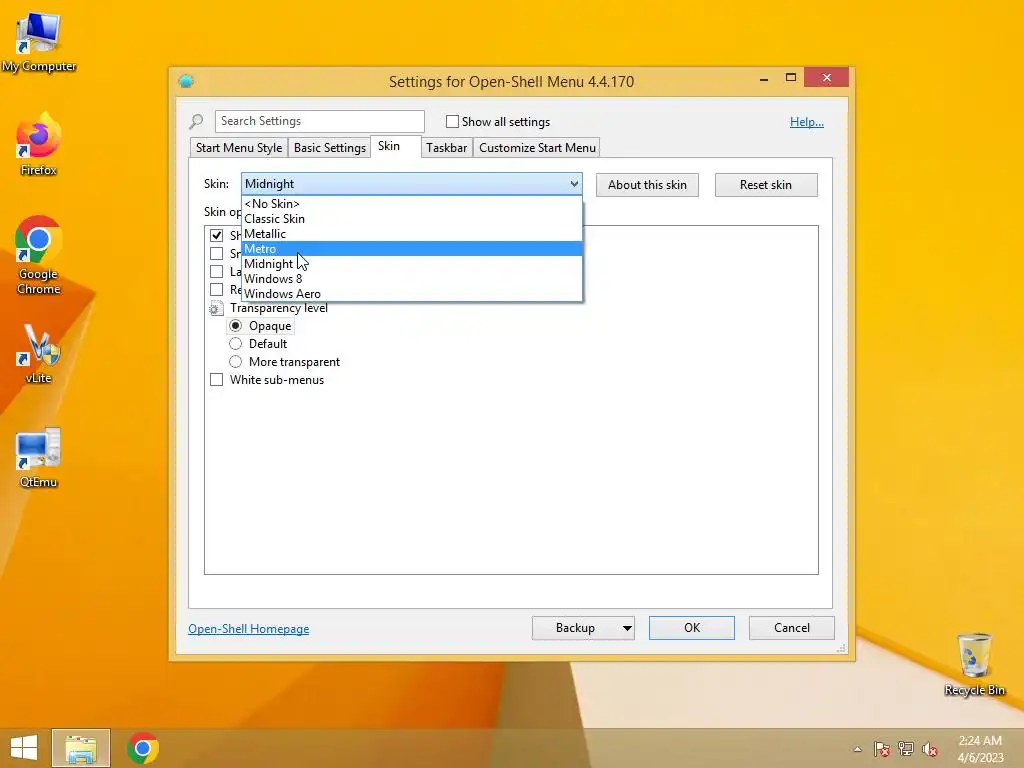
Task: Choose Classic Skin from list
Action: (x=411, y=219)
